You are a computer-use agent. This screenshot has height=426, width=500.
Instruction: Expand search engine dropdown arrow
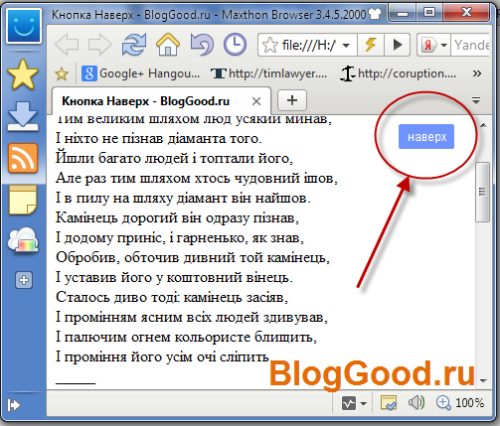(x=443, y=45)
